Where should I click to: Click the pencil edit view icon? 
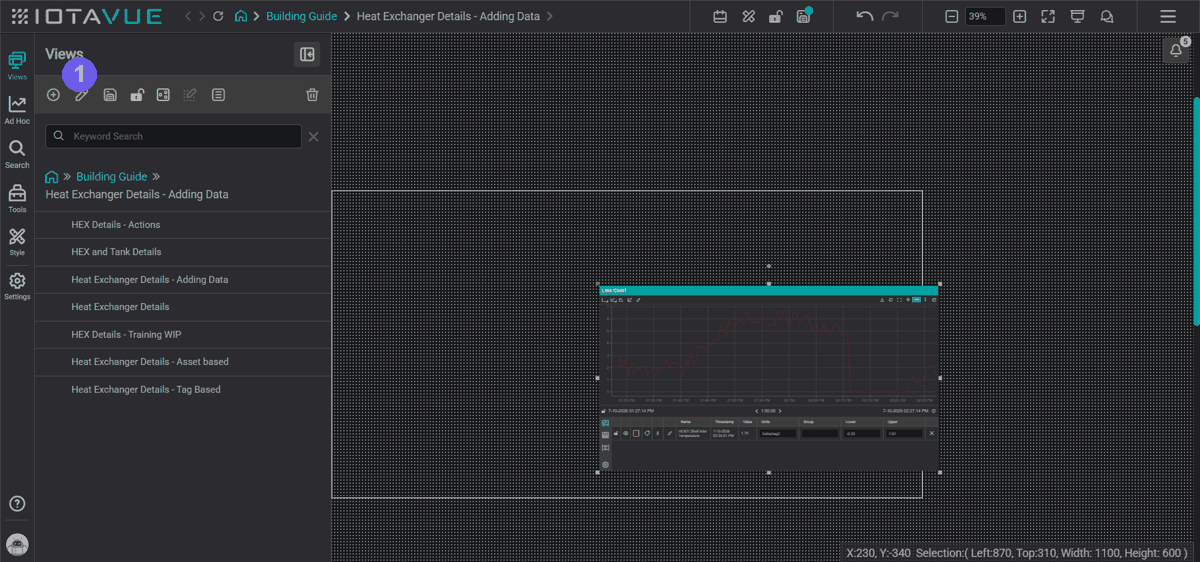(x=82, y=95)
